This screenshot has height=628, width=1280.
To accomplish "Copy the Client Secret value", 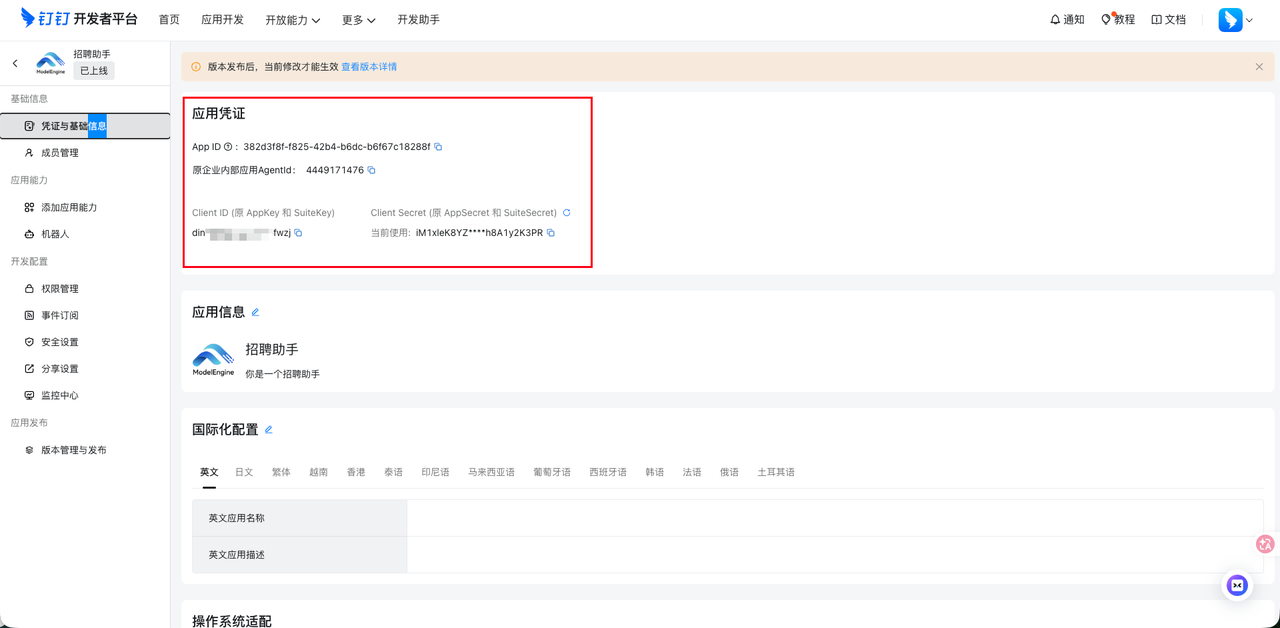I will pyautogui.click(x=551, y=233).
